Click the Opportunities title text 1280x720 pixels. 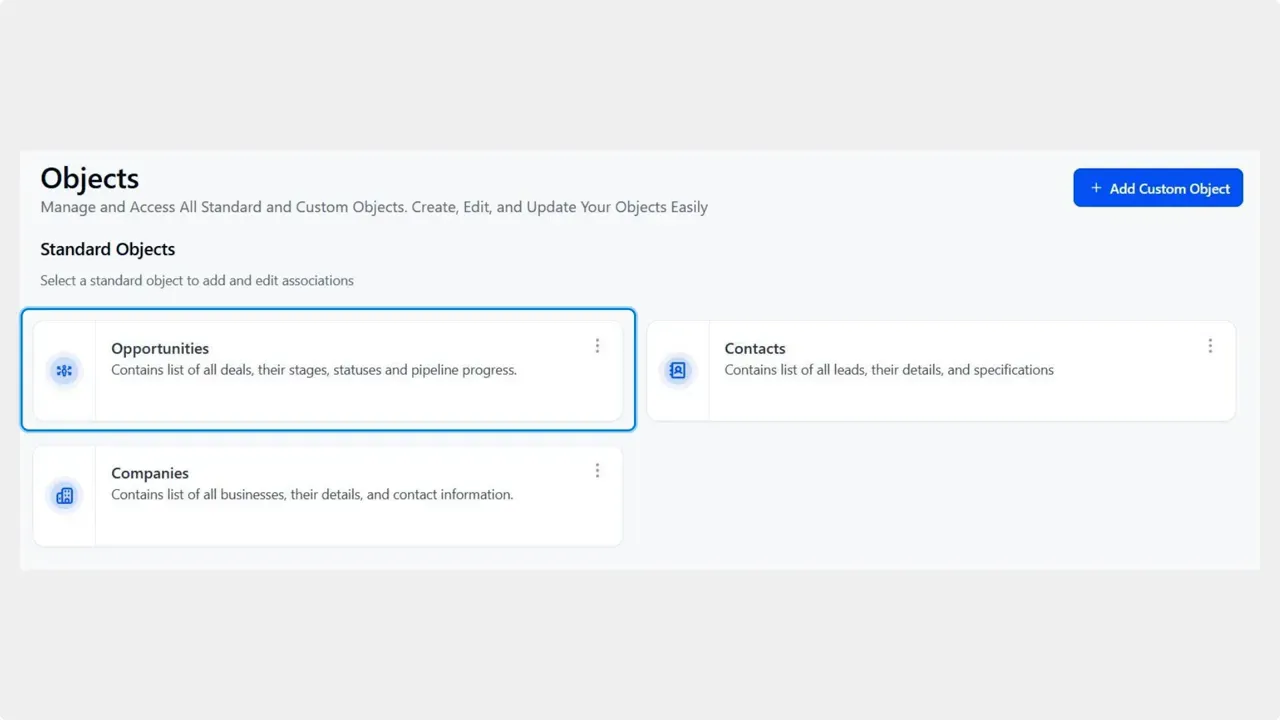tap(159, 348)
